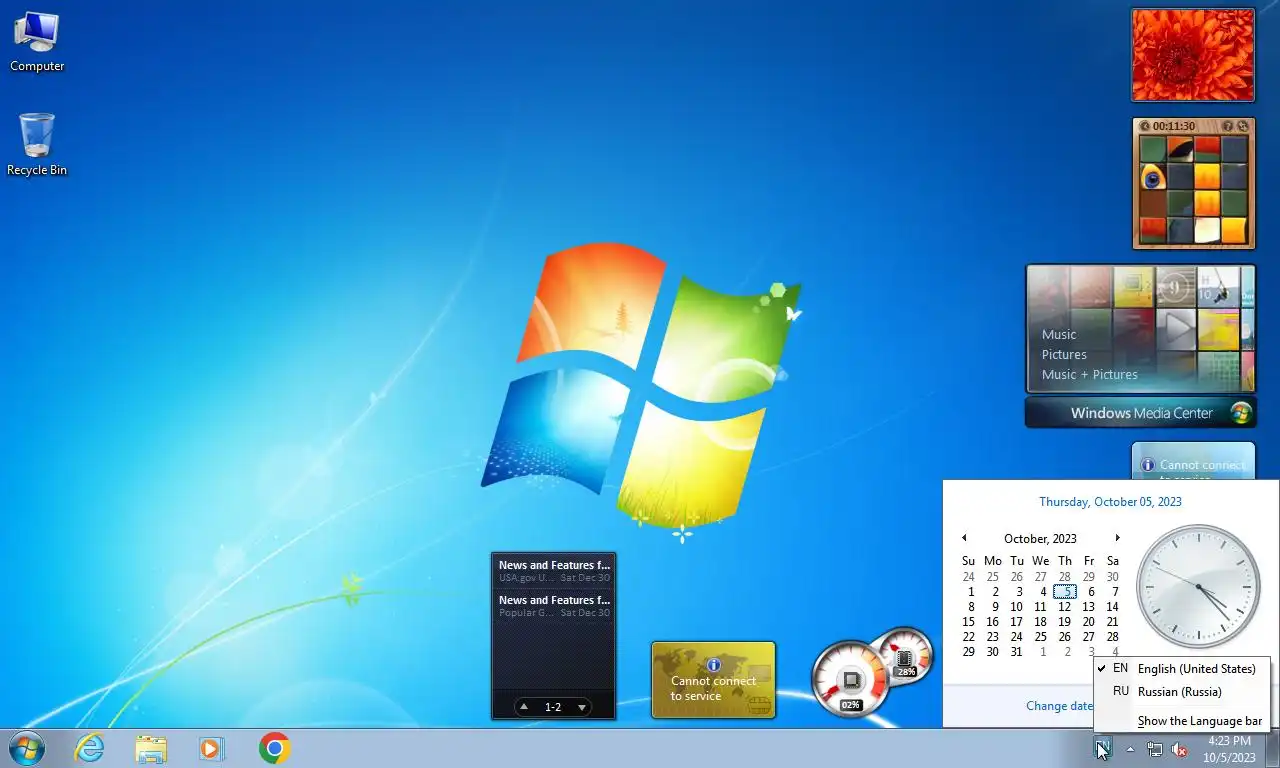
Task: Open Windows Explorer folder on taskbar
Action: click(151, 748)
